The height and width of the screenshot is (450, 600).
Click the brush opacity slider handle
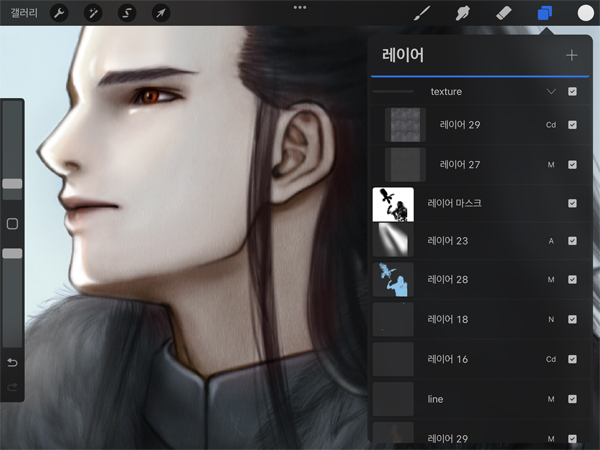click(12, 253)
